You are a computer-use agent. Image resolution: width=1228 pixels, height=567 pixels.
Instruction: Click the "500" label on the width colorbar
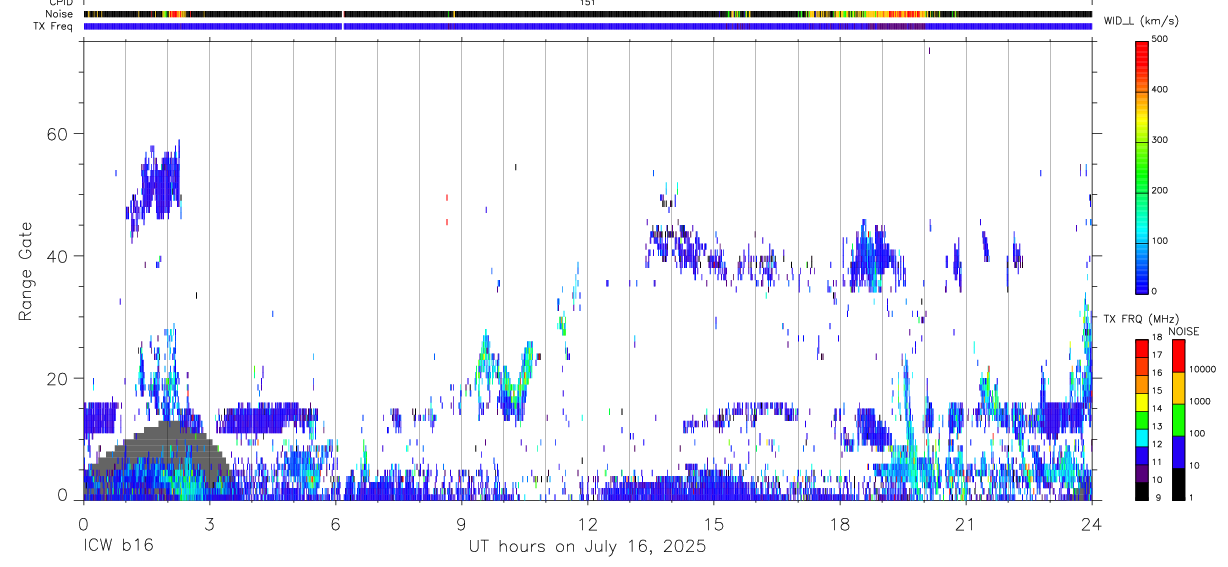(x=1160, y=39)
